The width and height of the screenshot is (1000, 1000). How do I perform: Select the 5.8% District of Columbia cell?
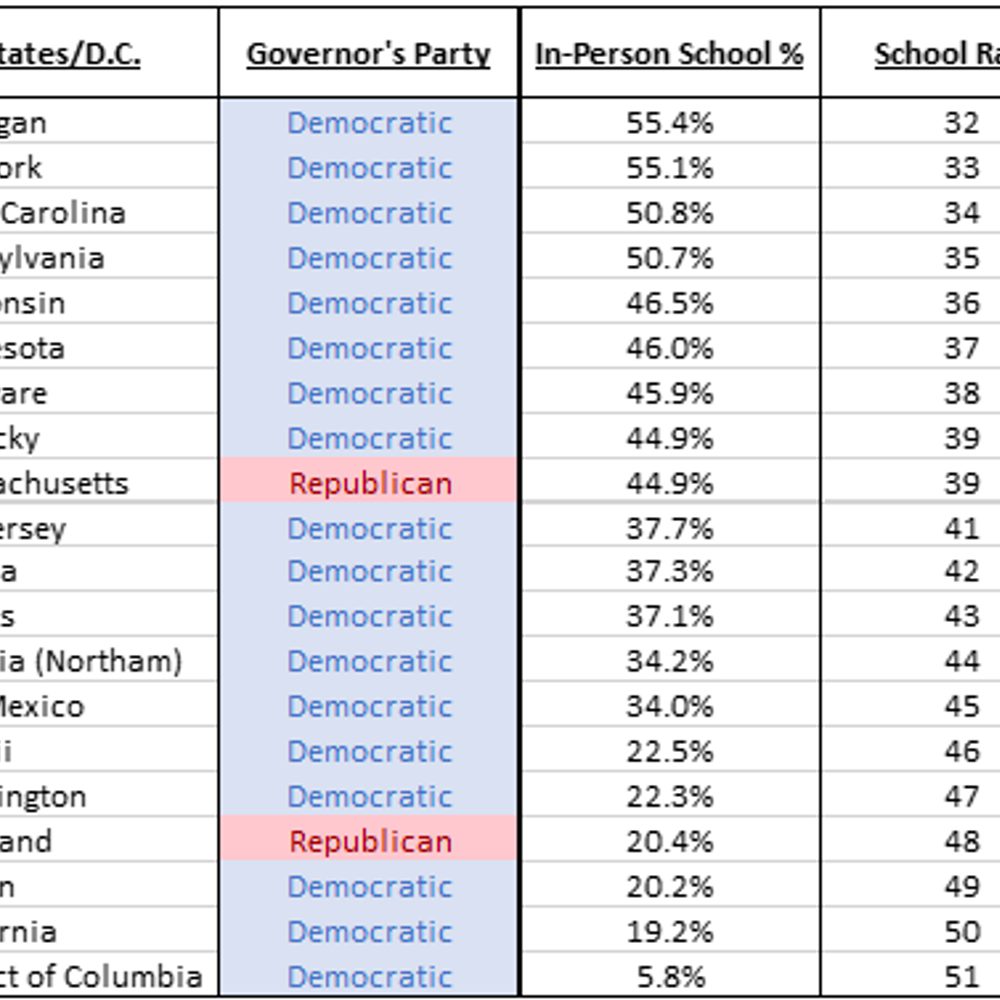click(x=670, y=976)
